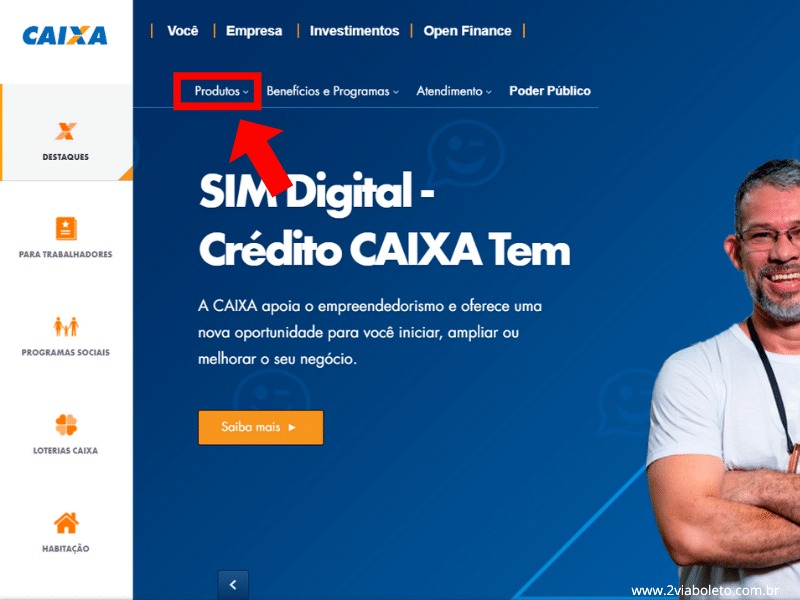800x600 pixels.
Task: Open Loterias CAIXA clover icon
Action: 66,424
